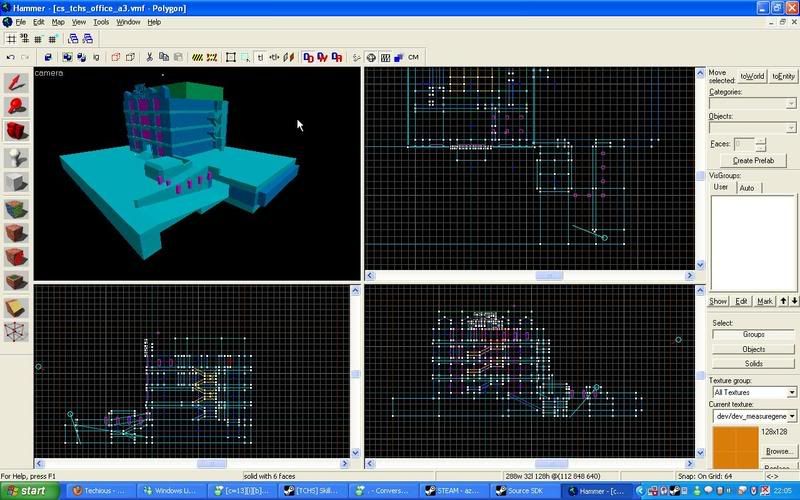Screen dimensions: 800x500
Task: Click the Cut scissors icon
Action: (x=149, y=58)
